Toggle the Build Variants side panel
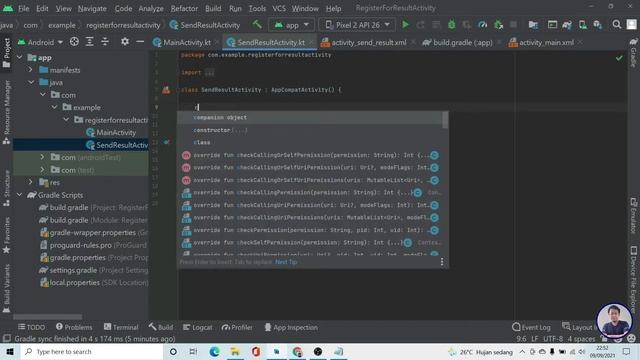Screen dimensions: 640x360 (7, 288)
